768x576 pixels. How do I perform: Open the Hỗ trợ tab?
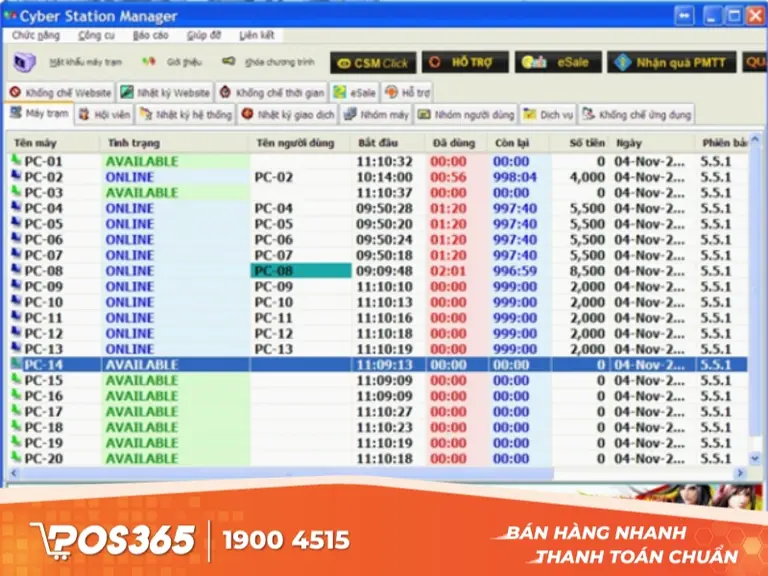tap(407, 92)
